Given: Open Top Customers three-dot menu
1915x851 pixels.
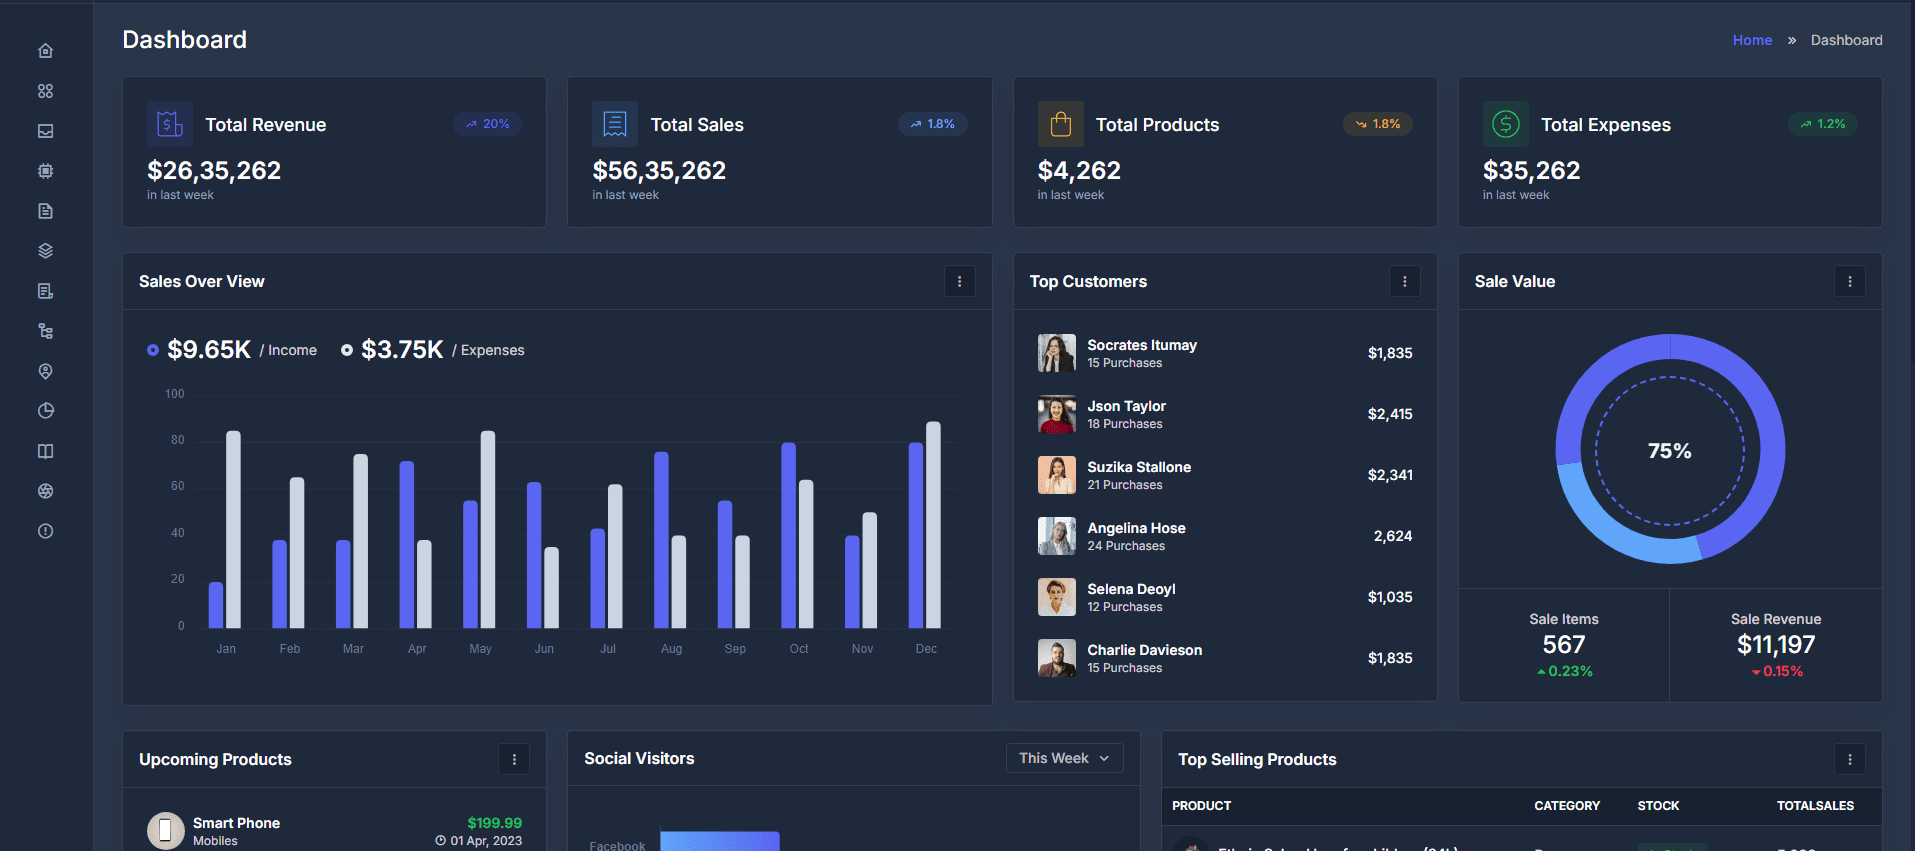Looking at the screenshot, I should pyautogui.click(x=1404, y=282).
